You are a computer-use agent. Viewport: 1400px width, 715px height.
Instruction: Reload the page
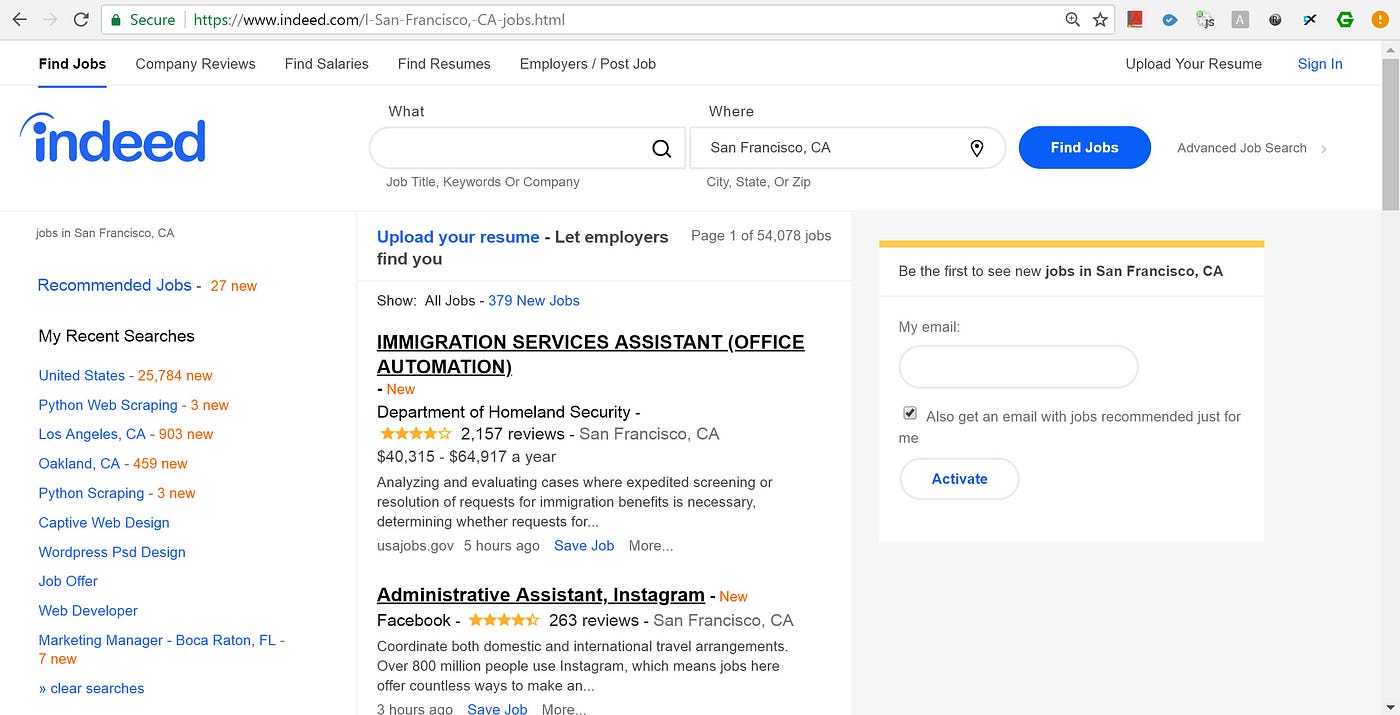[x=81, y=19]
